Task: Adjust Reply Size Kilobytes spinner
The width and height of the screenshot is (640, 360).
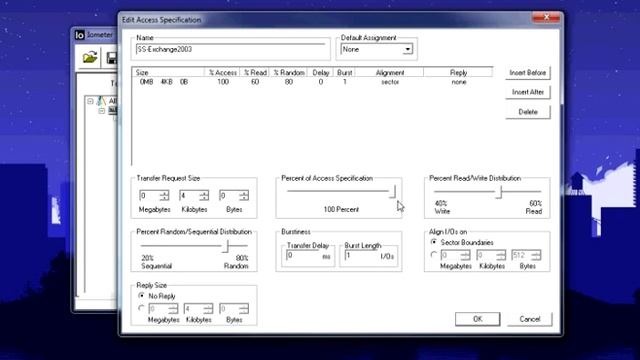Action: (208, 309)
